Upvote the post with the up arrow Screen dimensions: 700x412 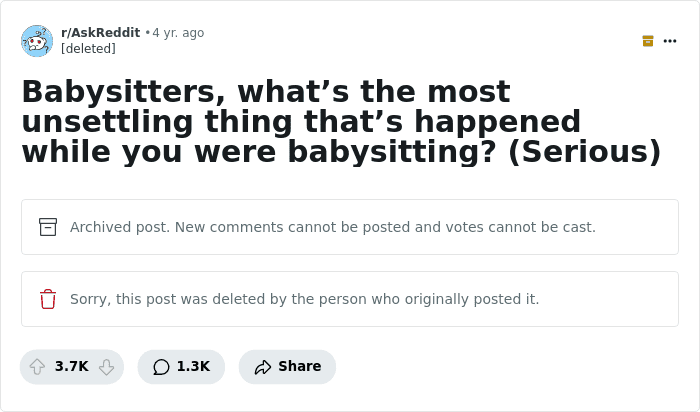coord(38,367)
